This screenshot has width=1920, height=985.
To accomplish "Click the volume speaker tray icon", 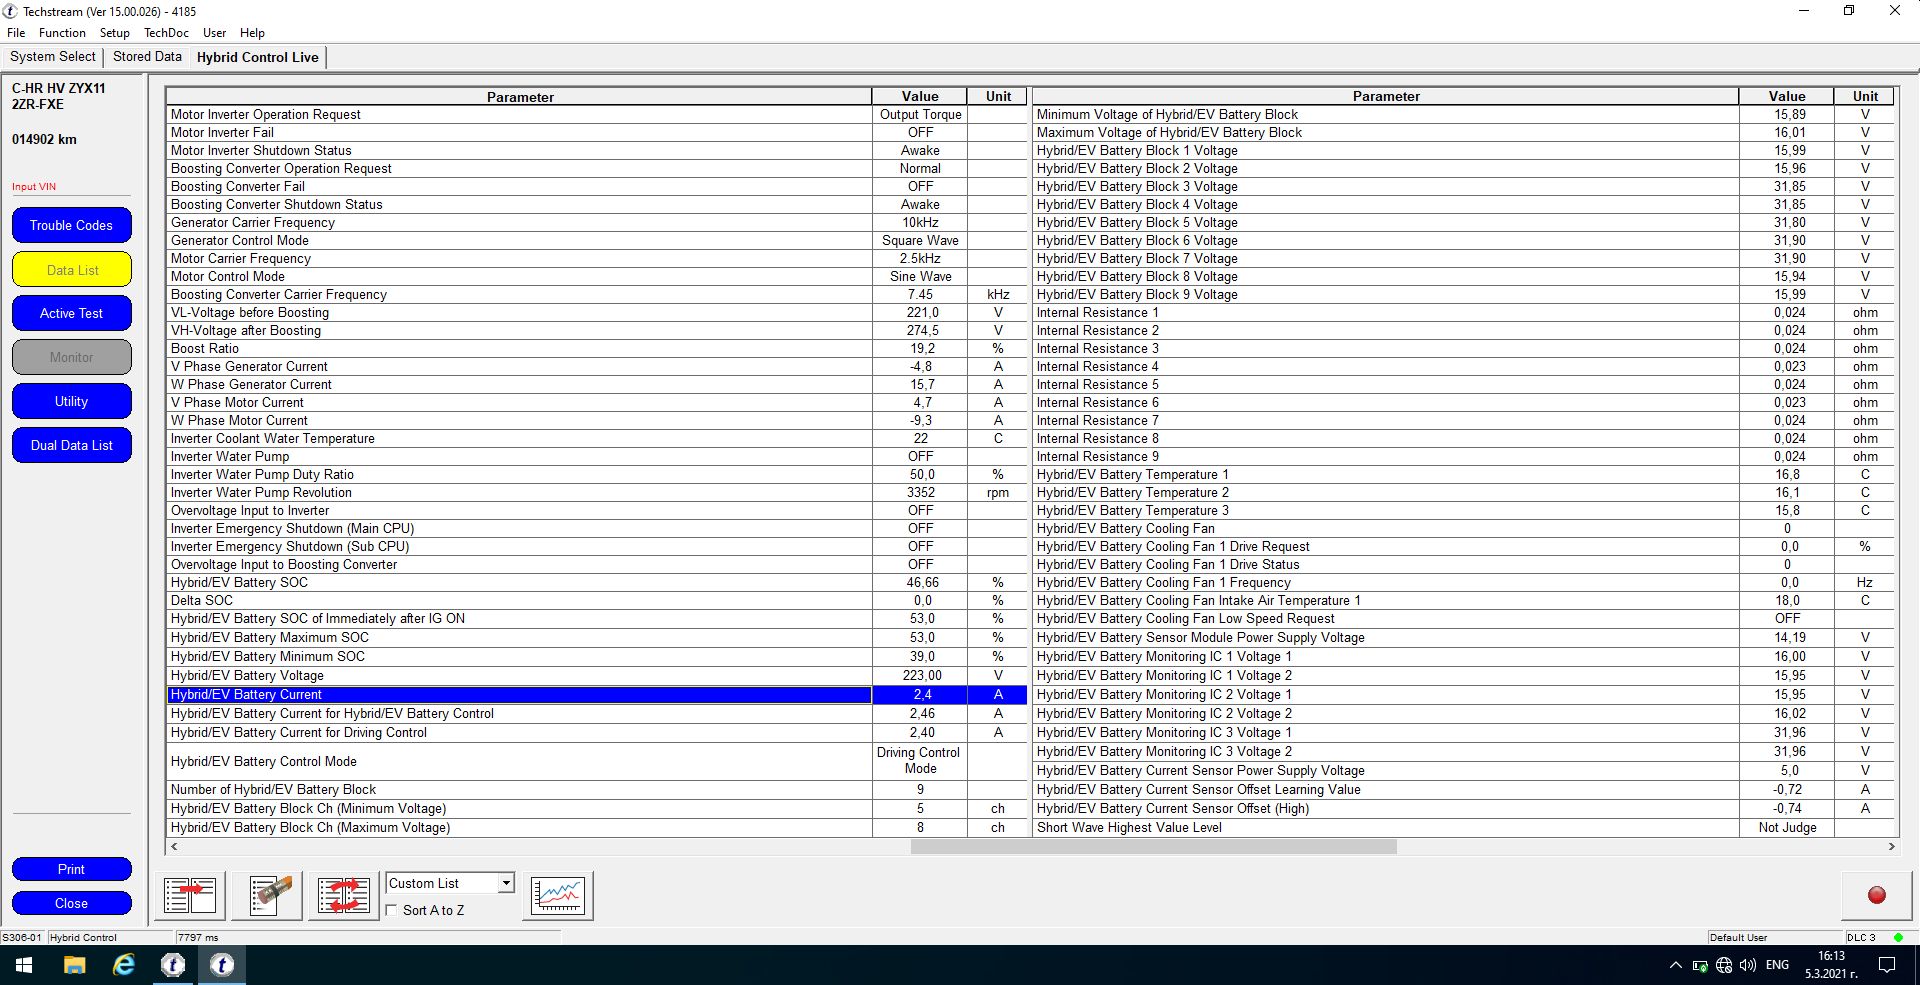I will click(x=1748, y=965).
